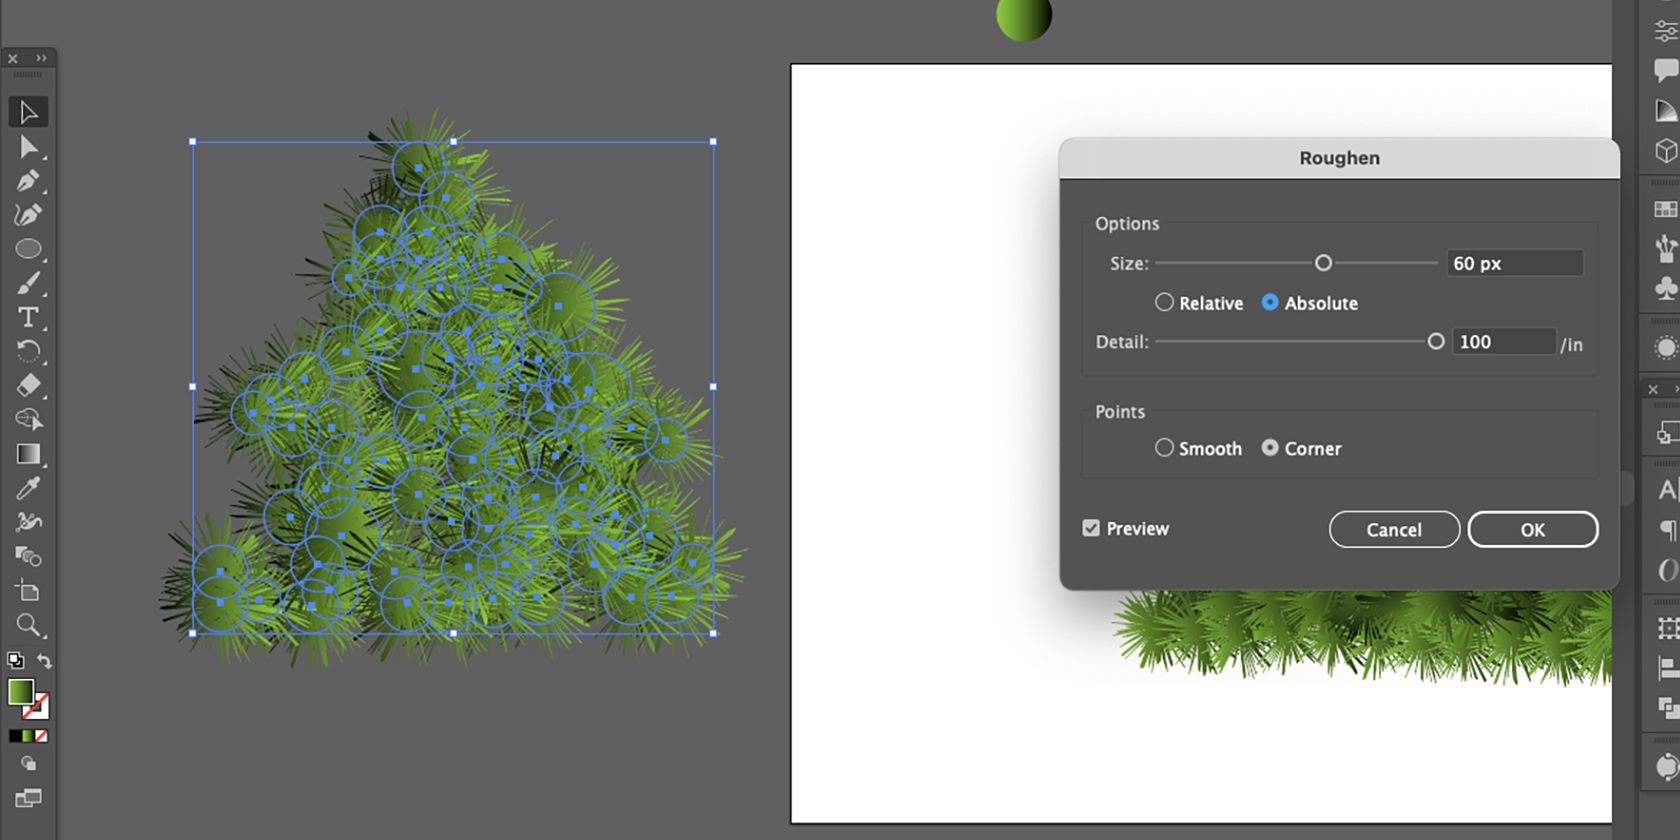The height and width of the screenshot is (840, 1680).
Task: Select the Blend tool
Action: 28,556
